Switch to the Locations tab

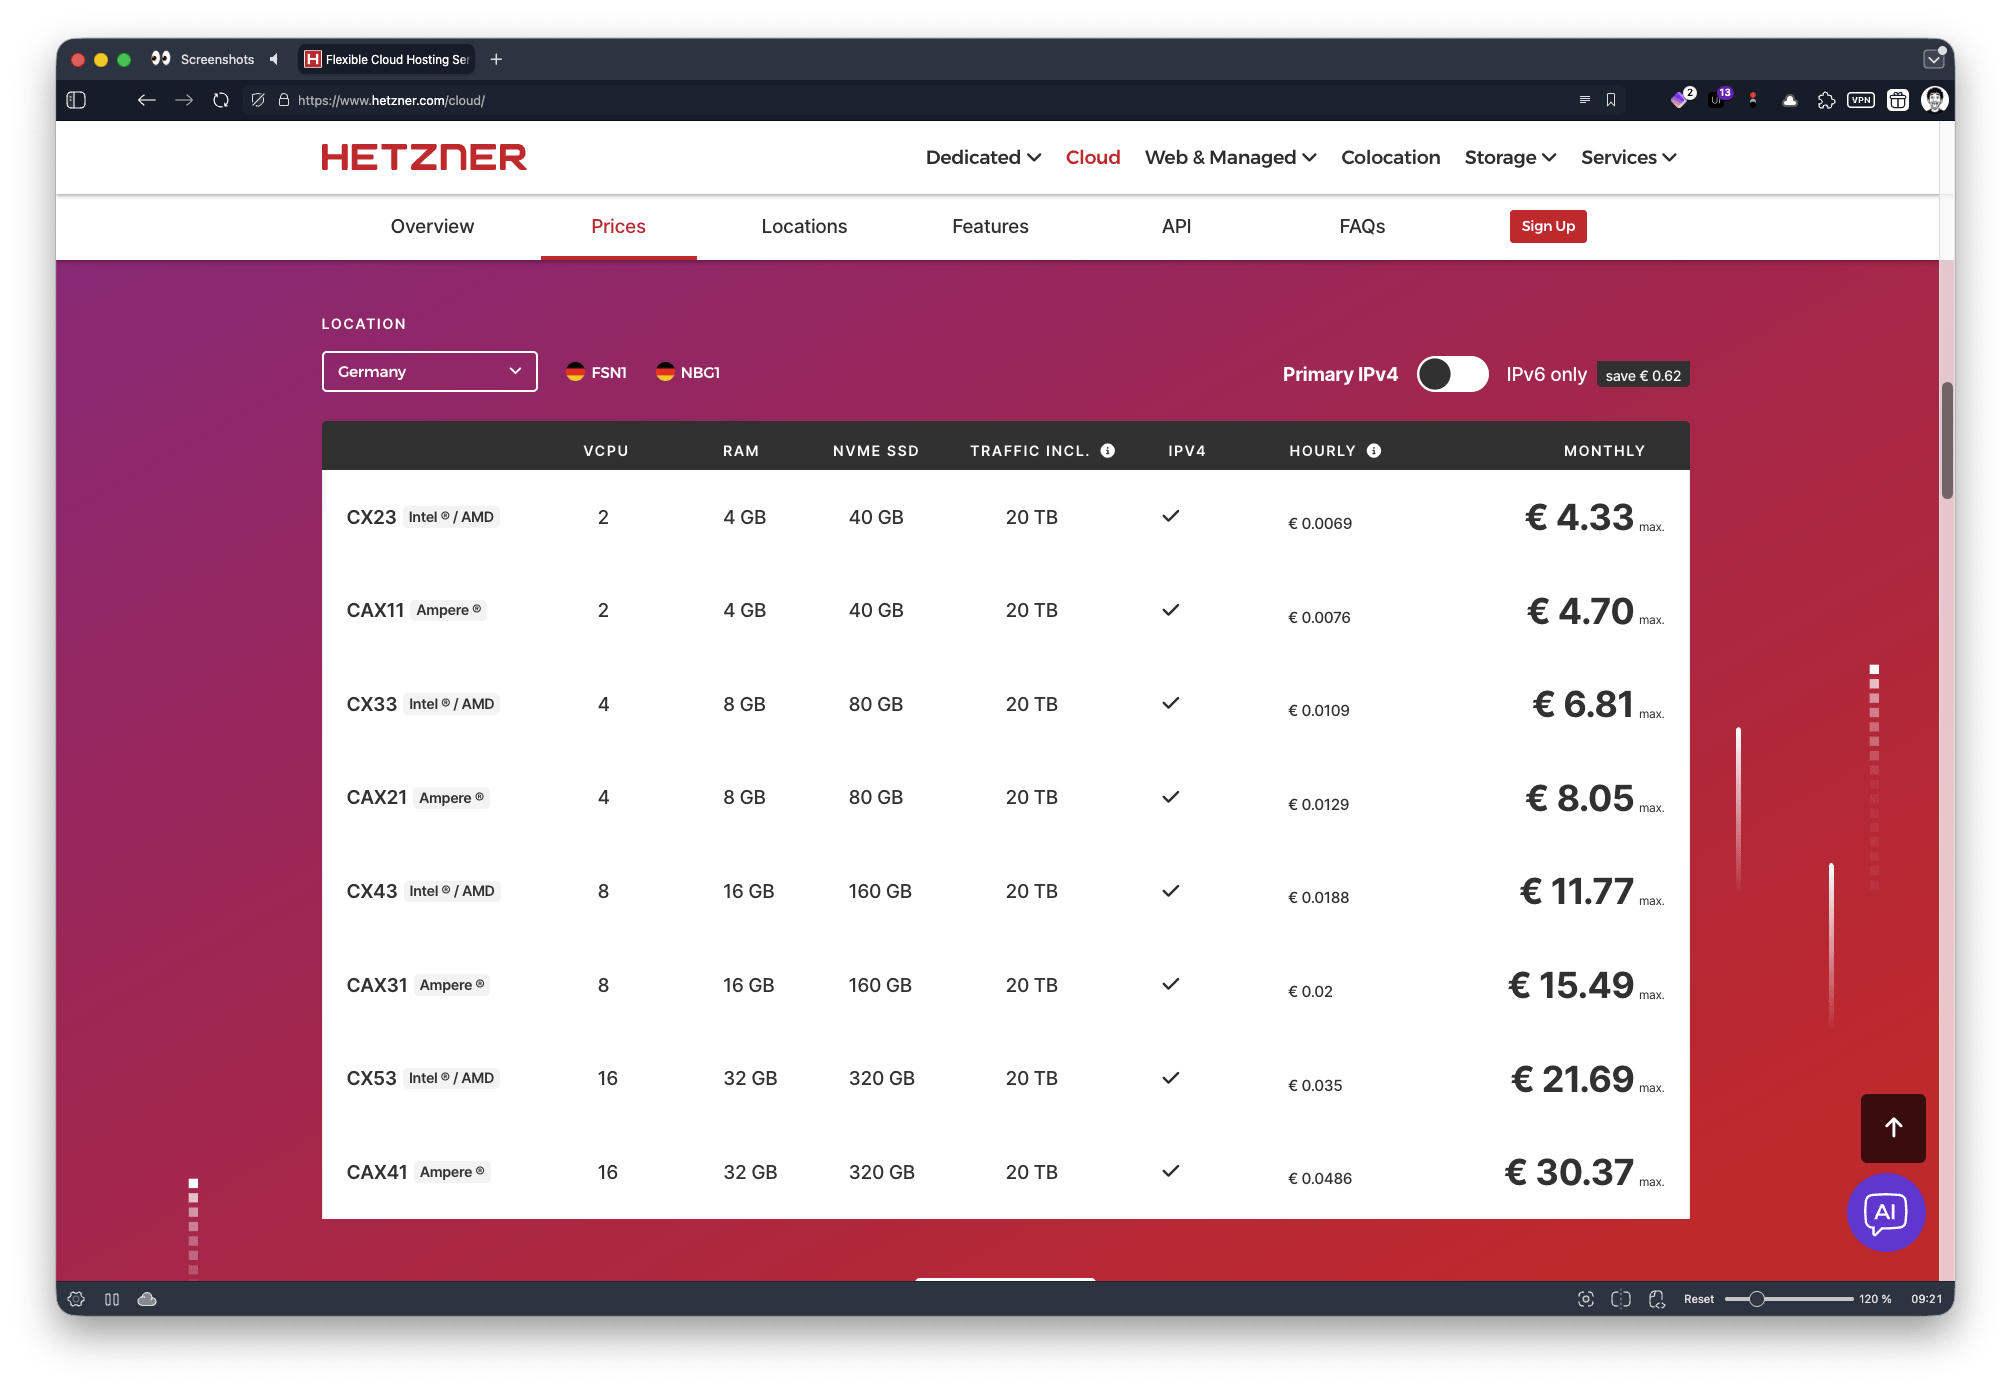803,226
